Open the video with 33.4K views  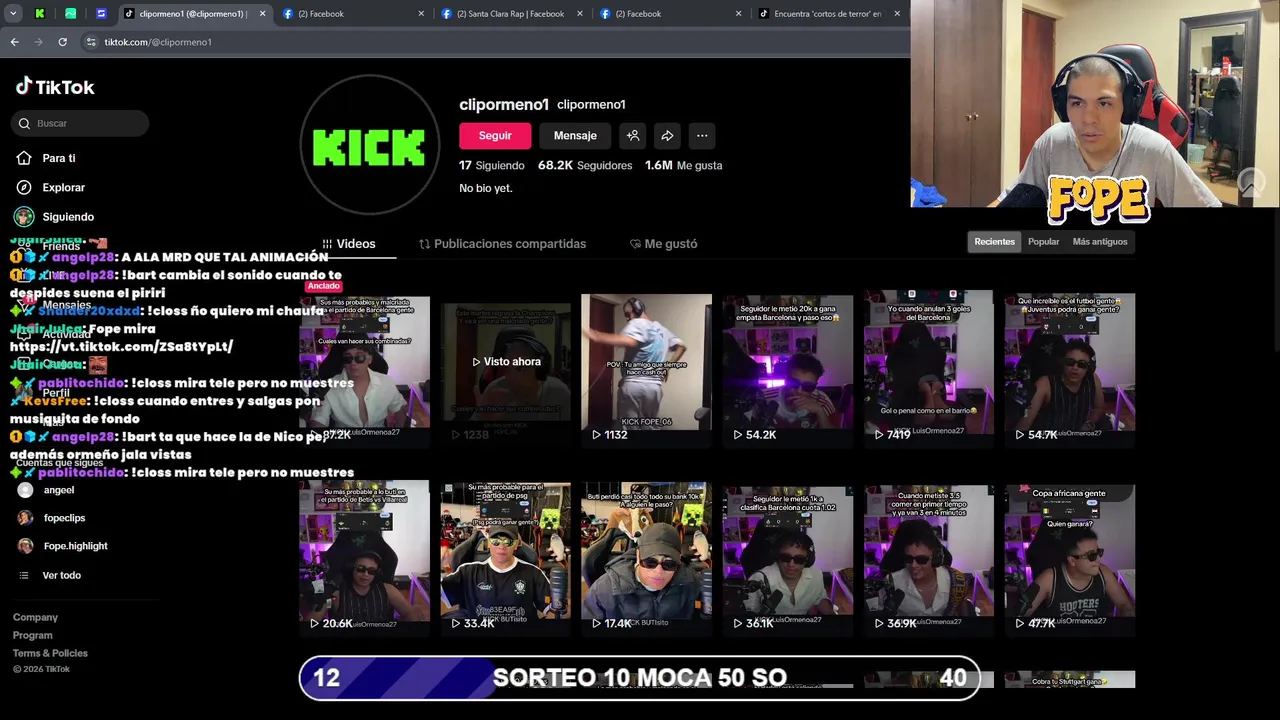[x=506, y=558]
